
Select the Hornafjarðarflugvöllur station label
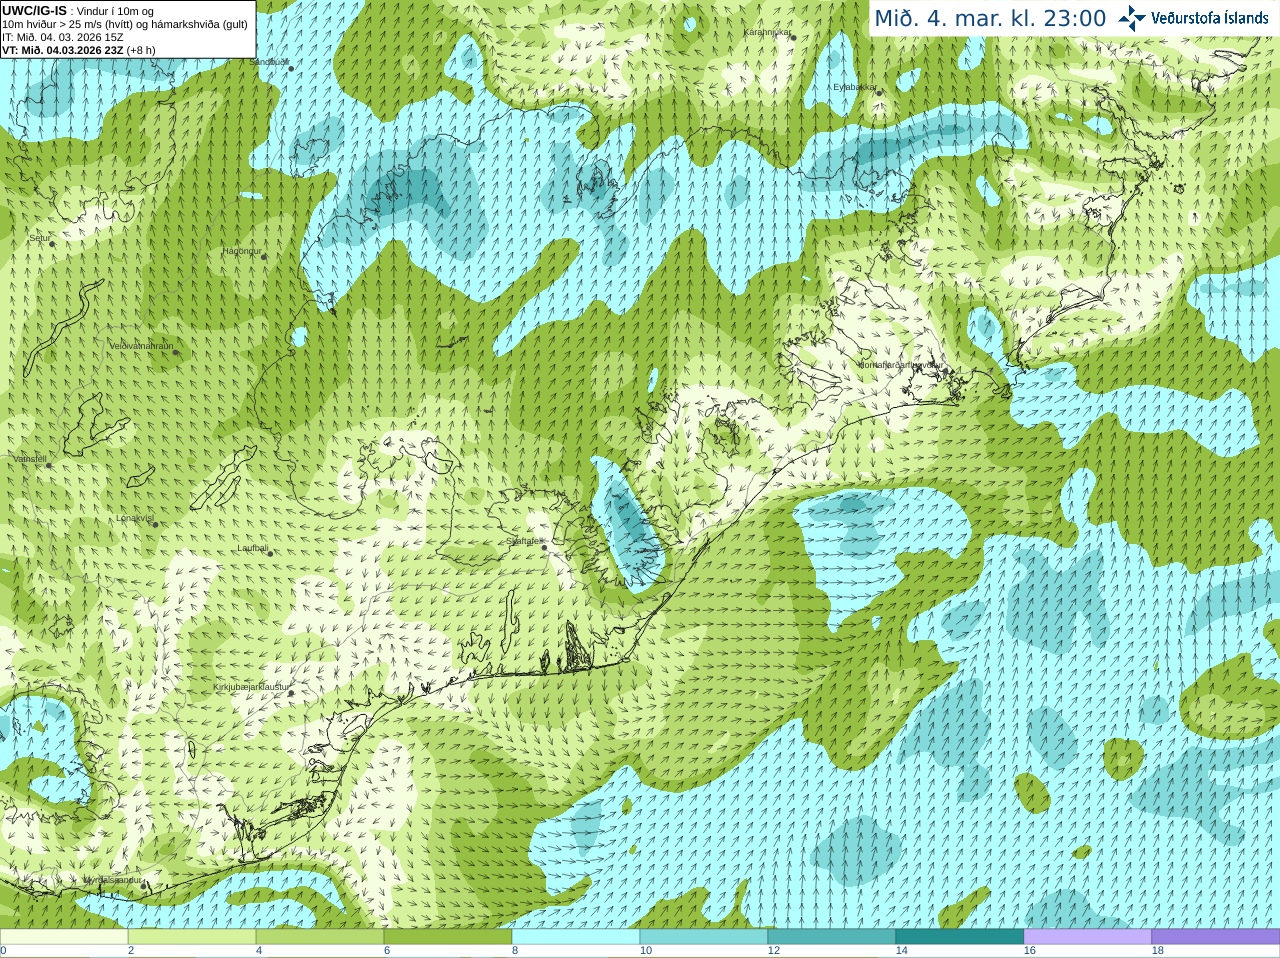[x=900, y=365]
